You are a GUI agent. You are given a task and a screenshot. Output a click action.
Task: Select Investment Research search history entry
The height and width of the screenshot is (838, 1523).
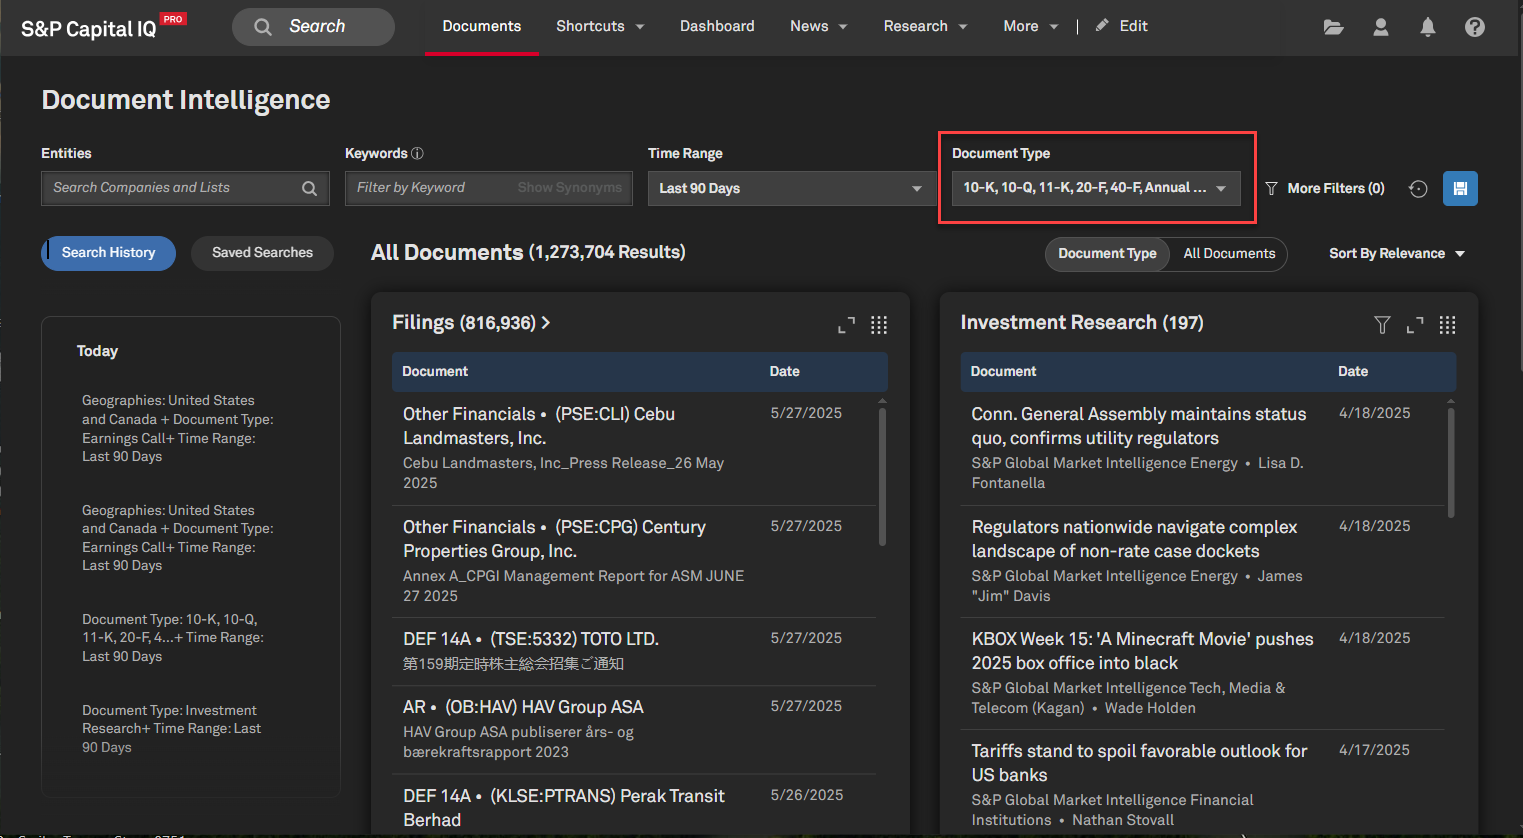[x=171, y=728]
